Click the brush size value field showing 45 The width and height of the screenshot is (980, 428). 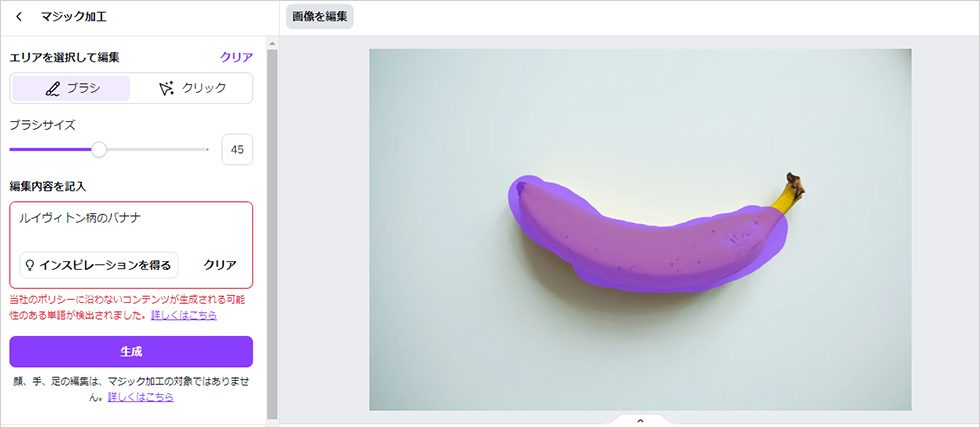click(237, 149)
